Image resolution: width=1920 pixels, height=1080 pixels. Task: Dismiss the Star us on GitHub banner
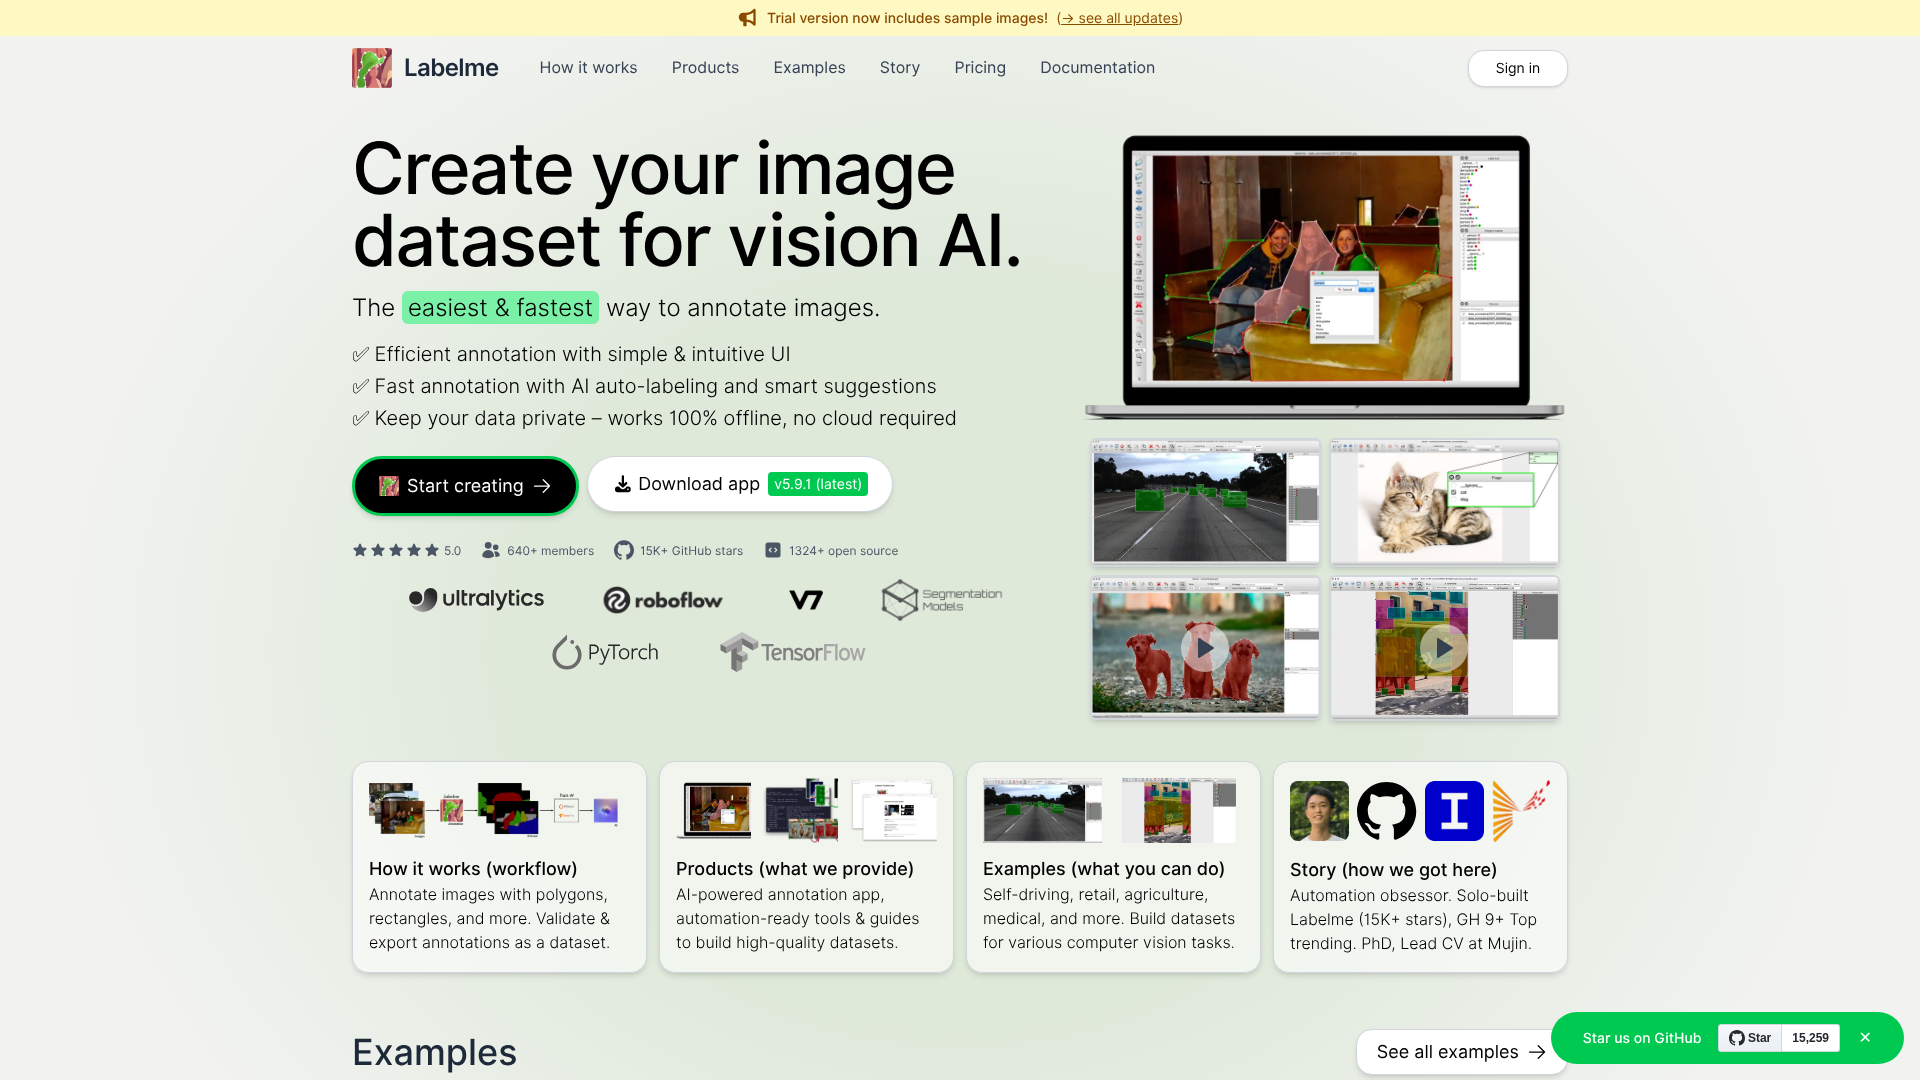(1865, 1037)
